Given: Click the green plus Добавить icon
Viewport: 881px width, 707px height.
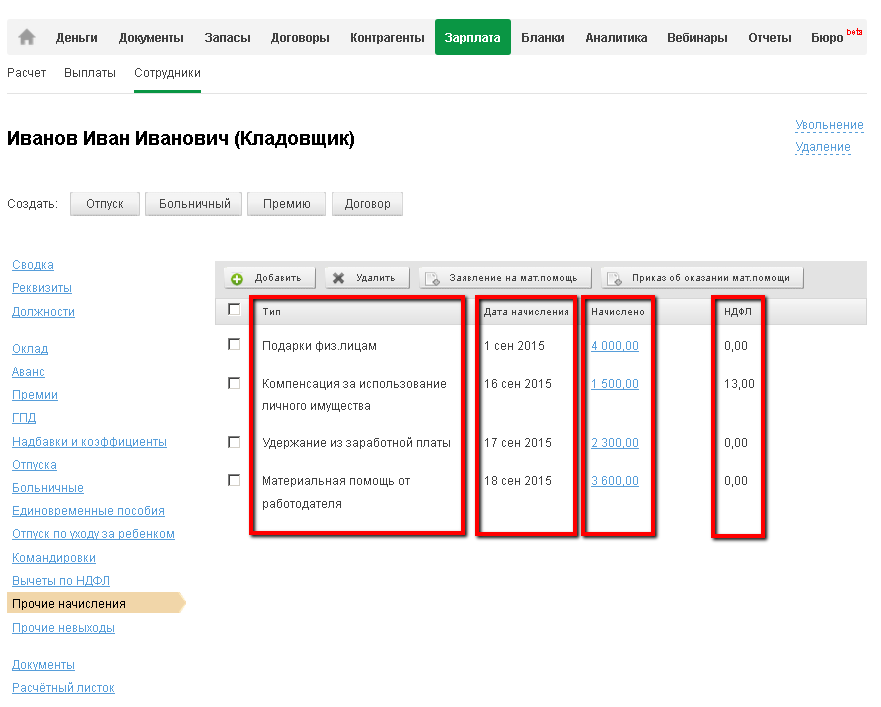Looking at the screenshot, I should (237, 278).
